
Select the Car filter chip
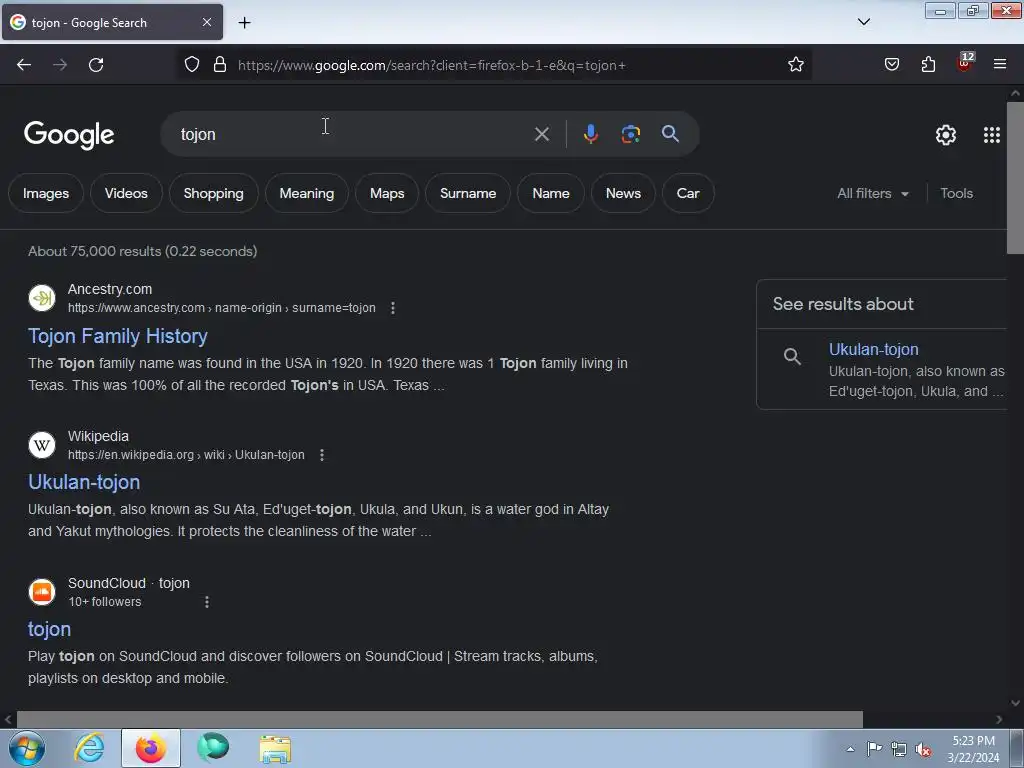pyautogui.click(x=688, y=193)
